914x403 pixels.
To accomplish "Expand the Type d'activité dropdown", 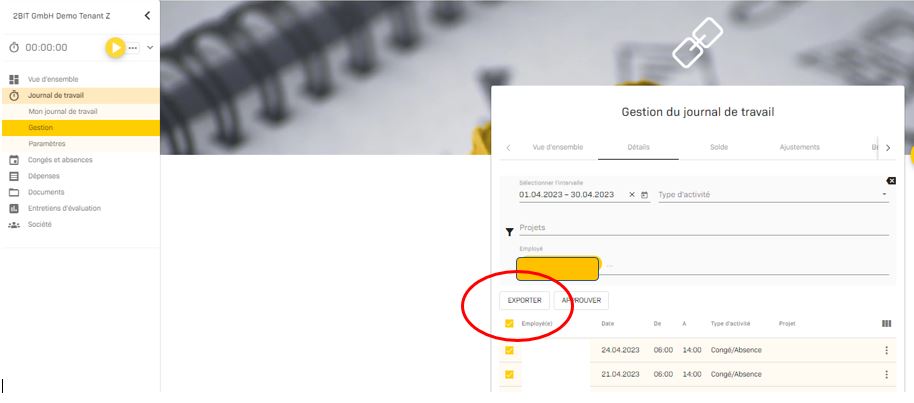I will (x=884, y=195).
